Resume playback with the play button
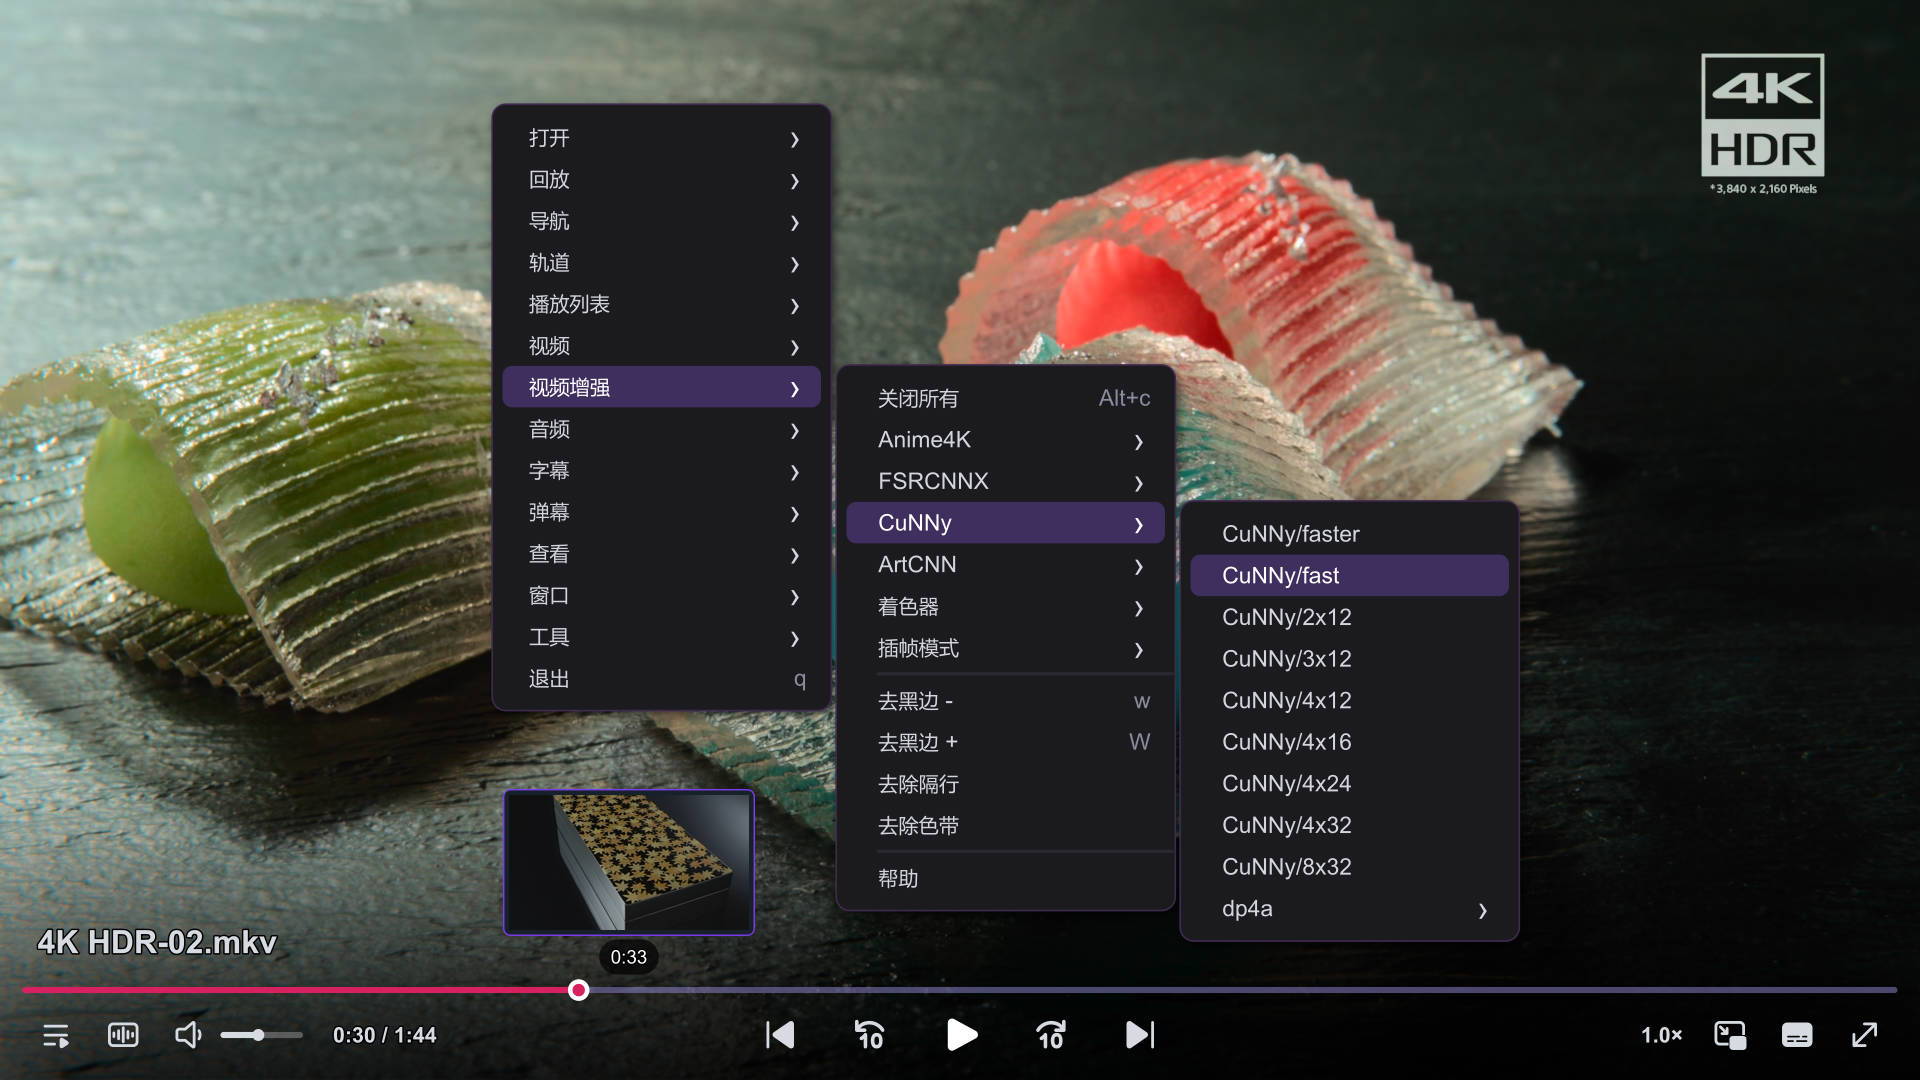 pyautogui.click(x=961, y=1035)
